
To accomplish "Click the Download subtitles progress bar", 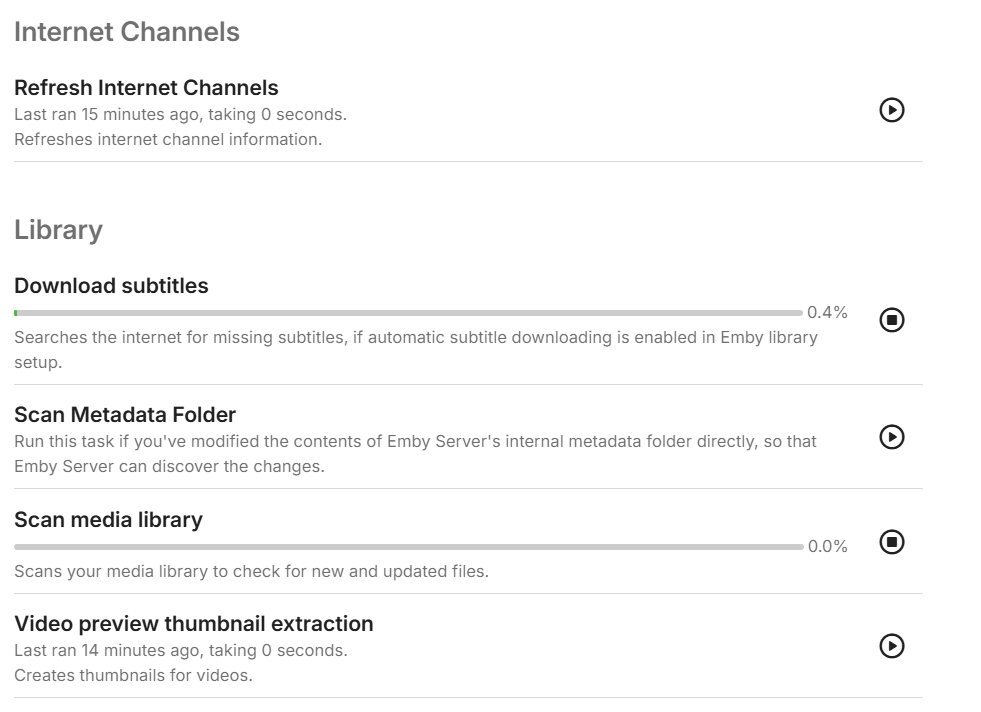I will [x=408, y=313].
